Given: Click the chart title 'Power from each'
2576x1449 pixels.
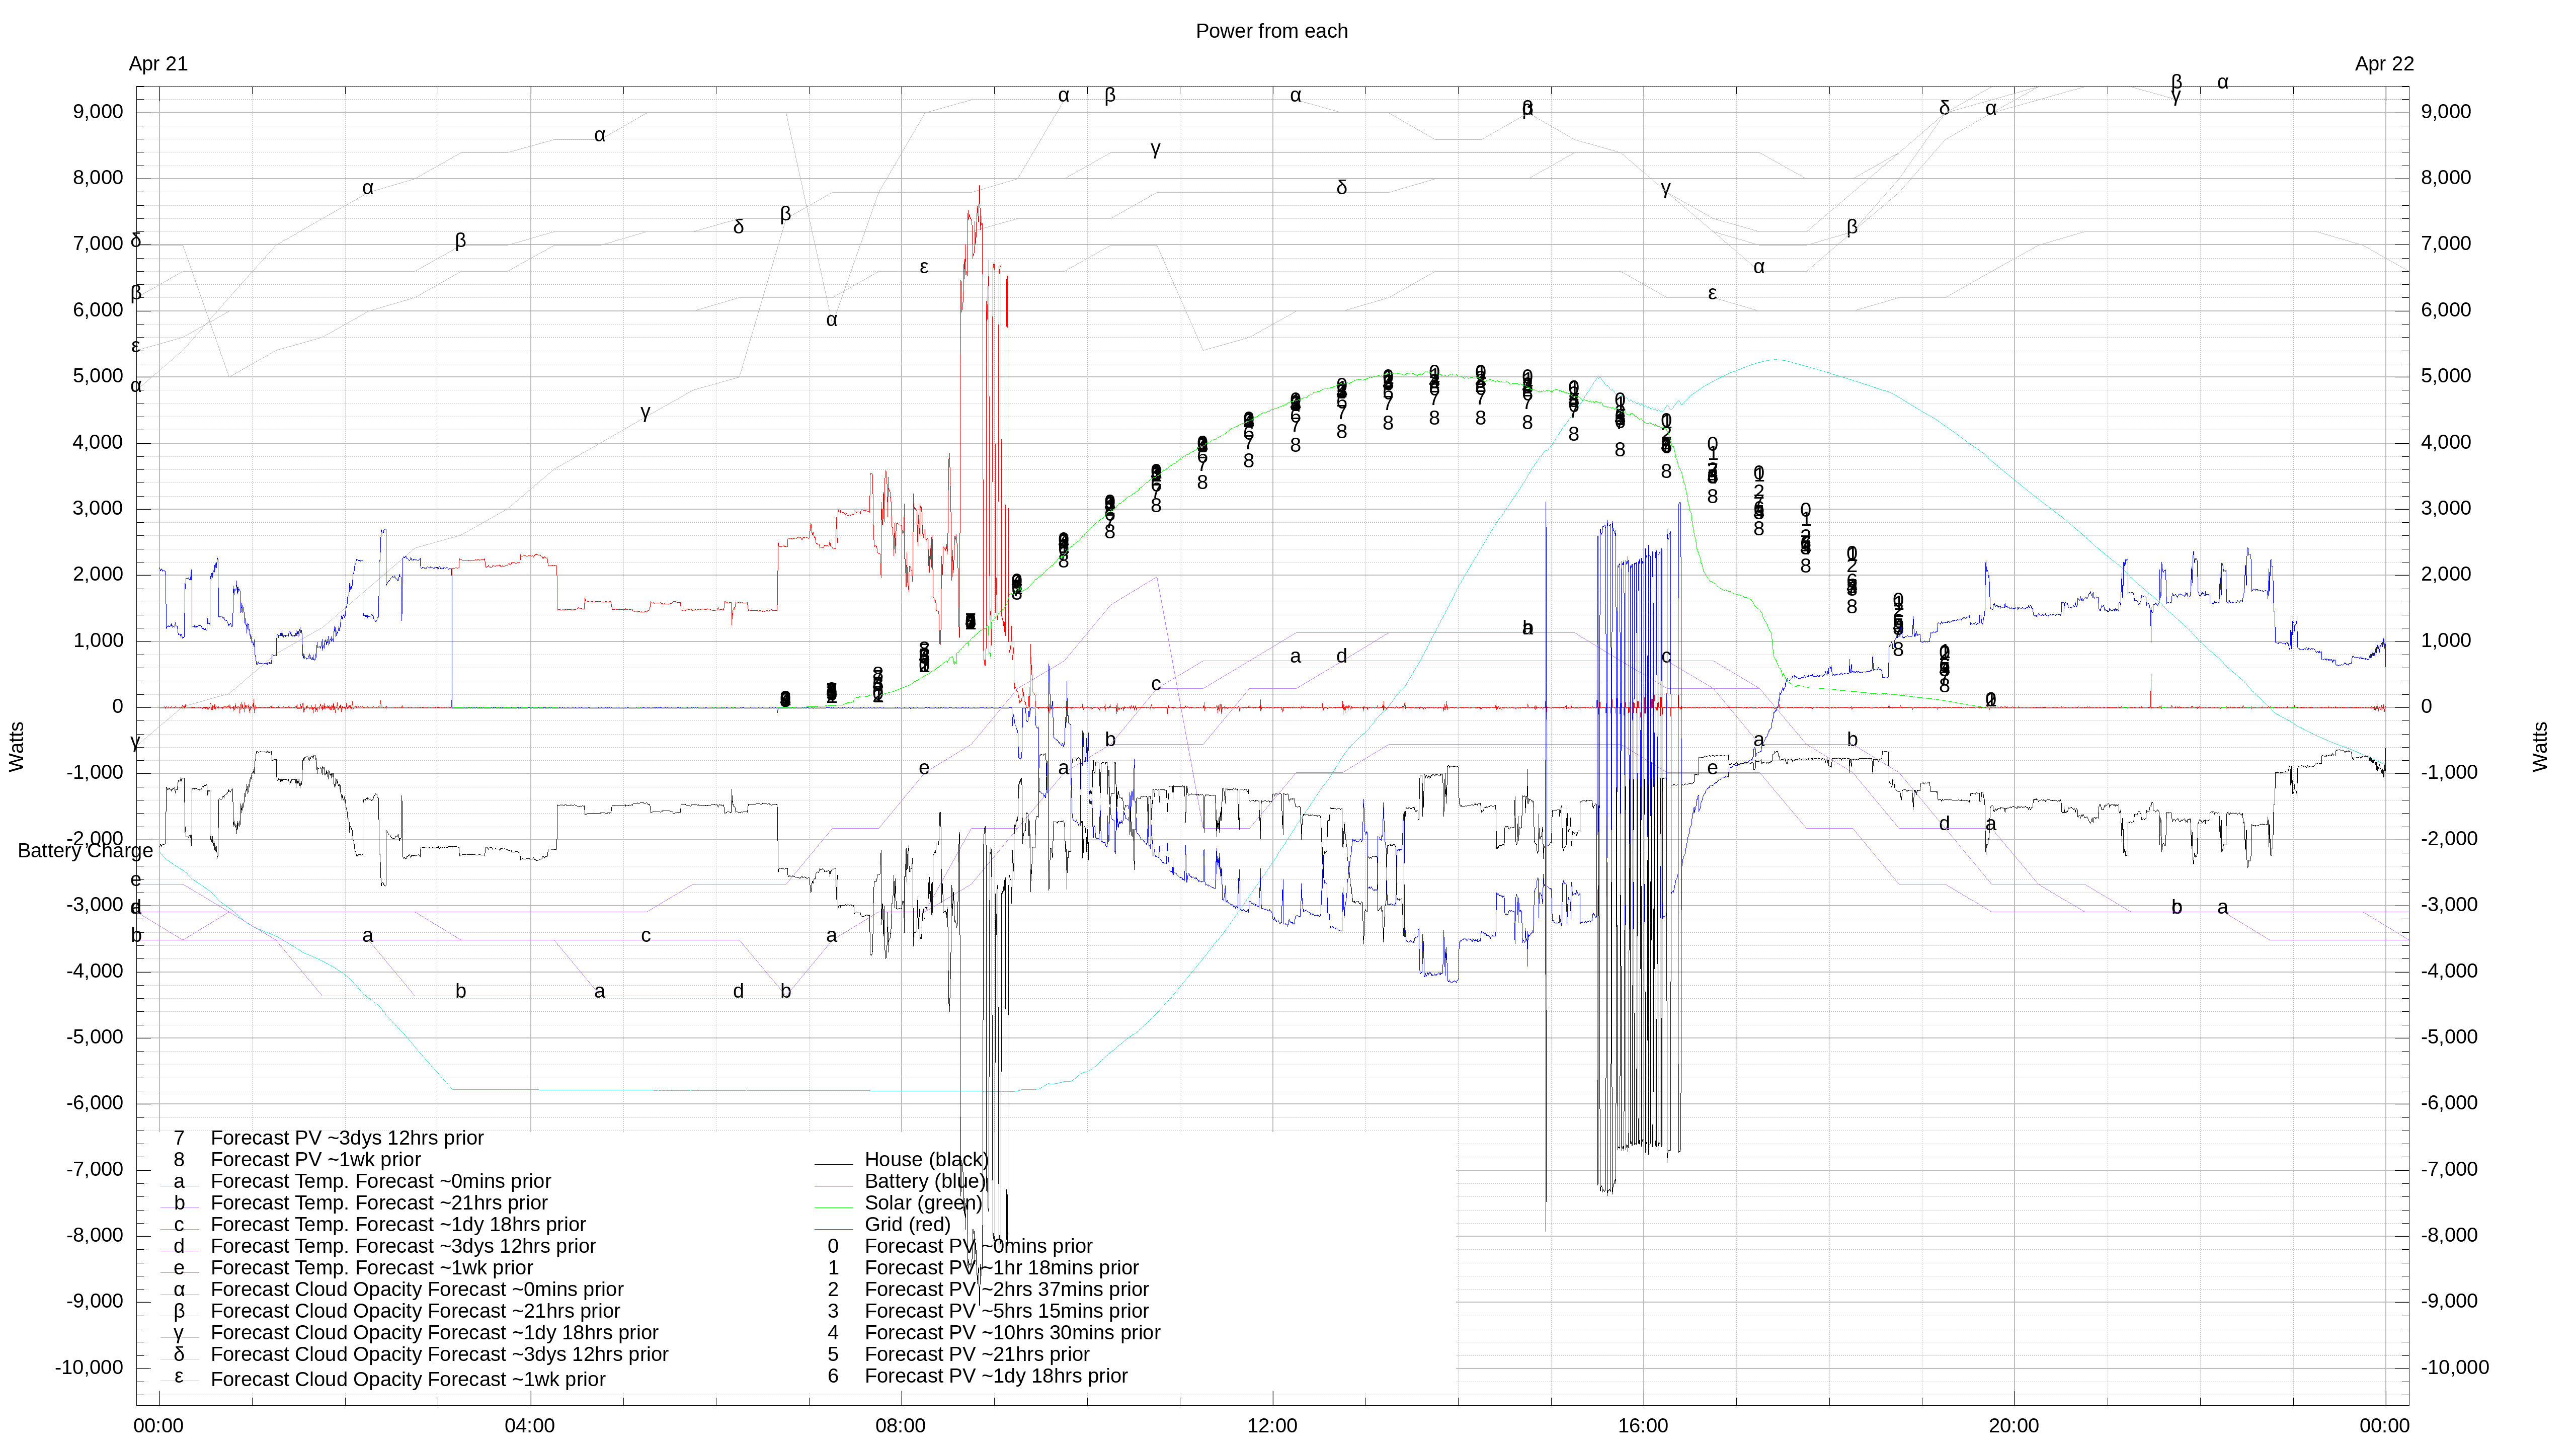Looking at the screenshot, I should (x=1271, y=31).
